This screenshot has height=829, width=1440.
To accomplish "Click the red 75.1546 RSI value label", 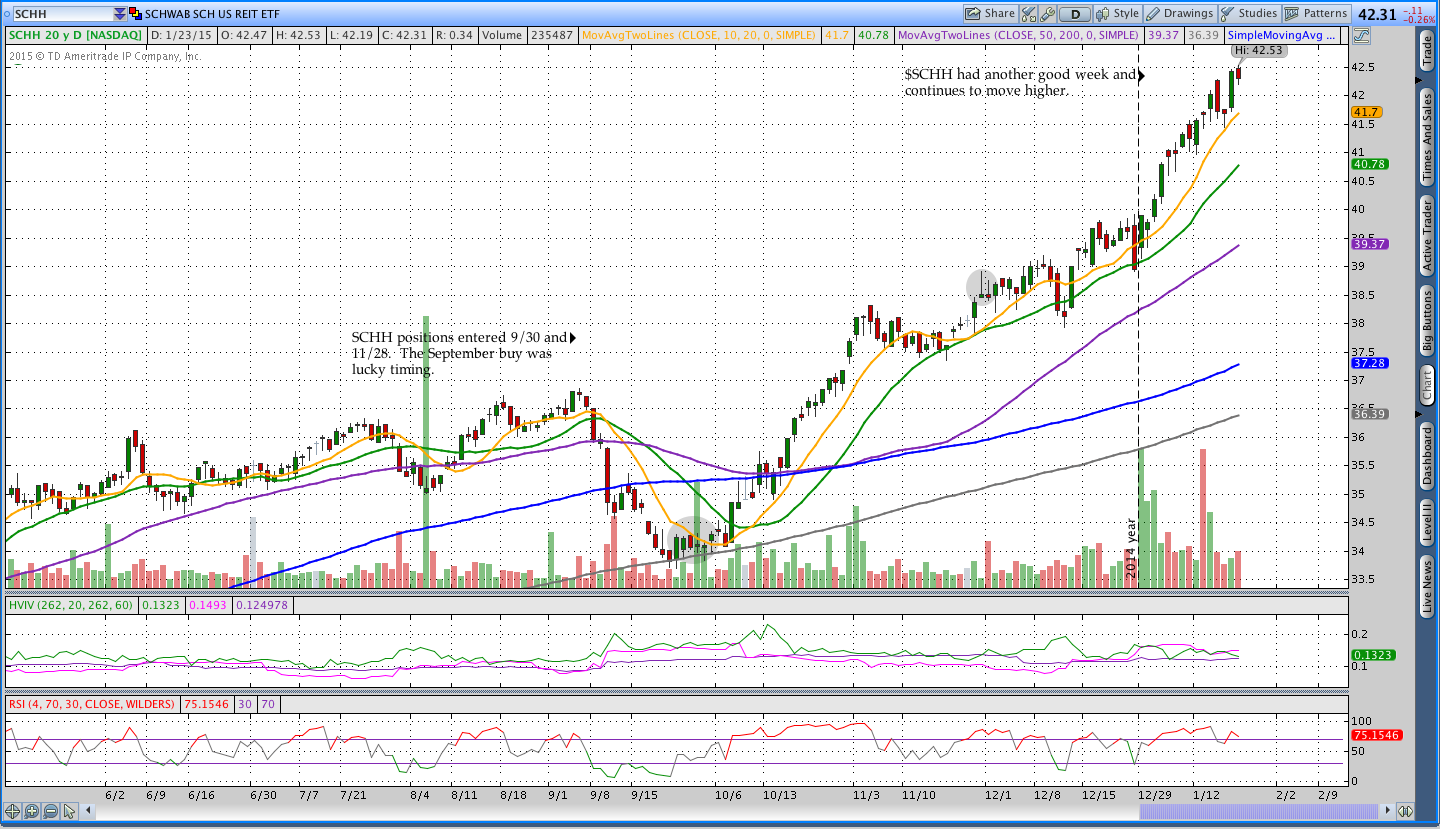I will coord(1377,735).
